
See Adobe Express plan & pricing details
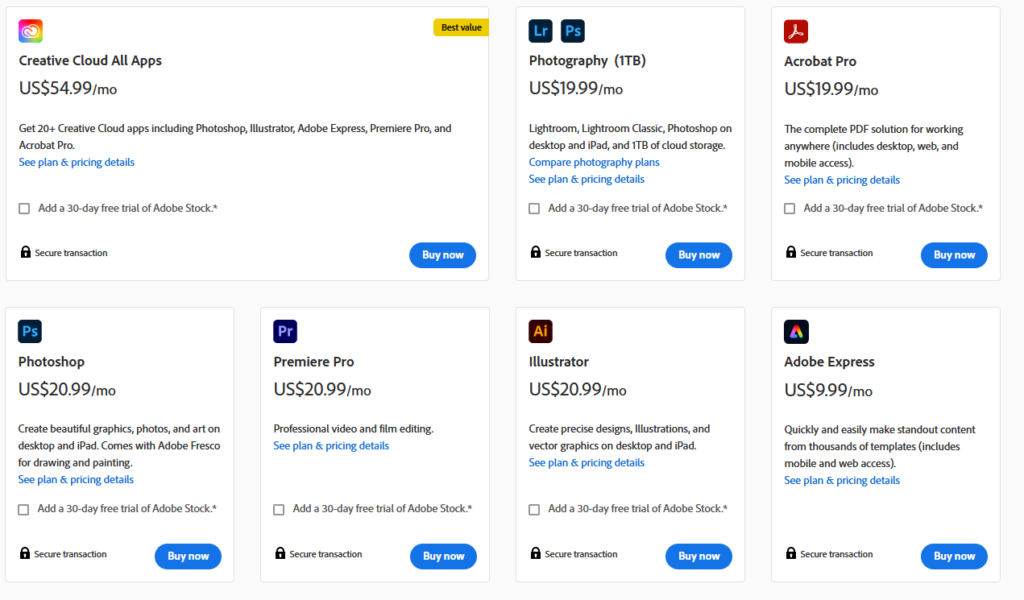point(842,480)
